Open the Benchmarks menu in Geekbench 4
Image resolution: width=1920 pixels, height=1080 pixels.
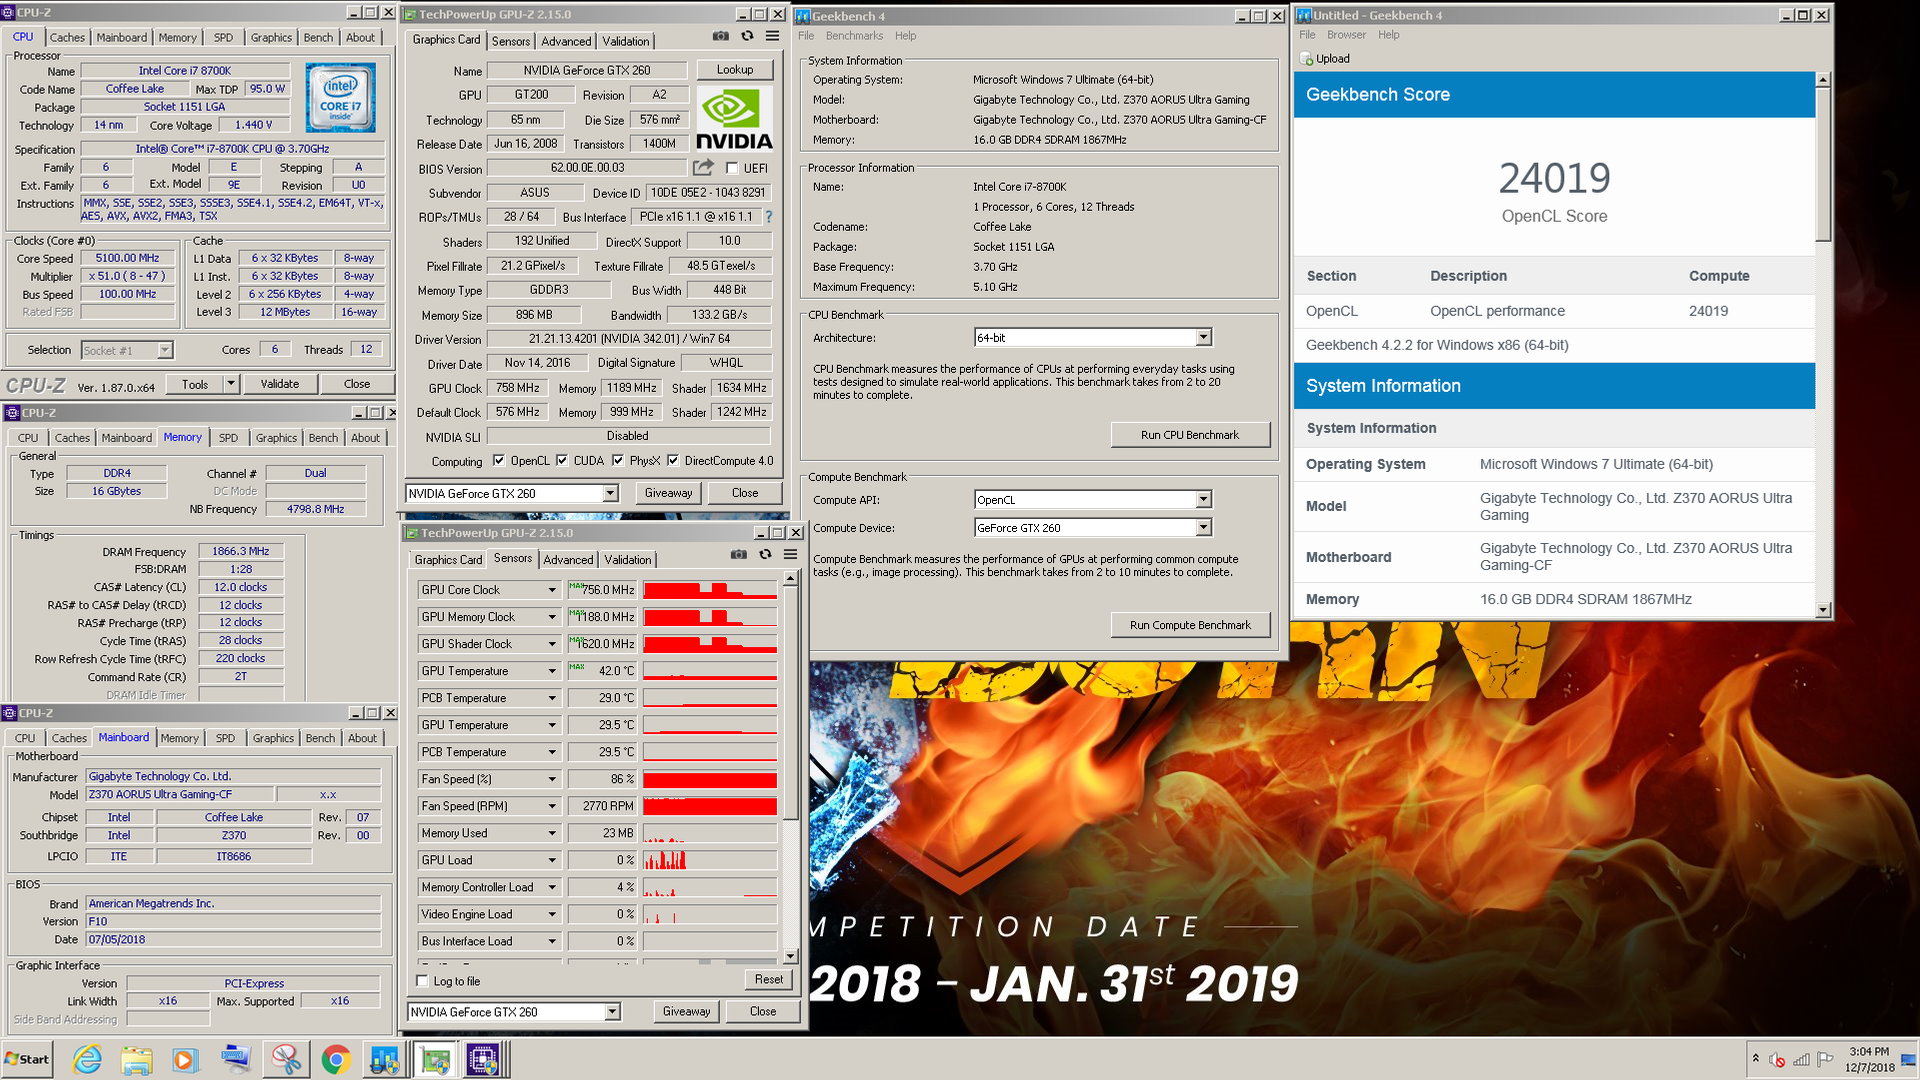point(854,36)
